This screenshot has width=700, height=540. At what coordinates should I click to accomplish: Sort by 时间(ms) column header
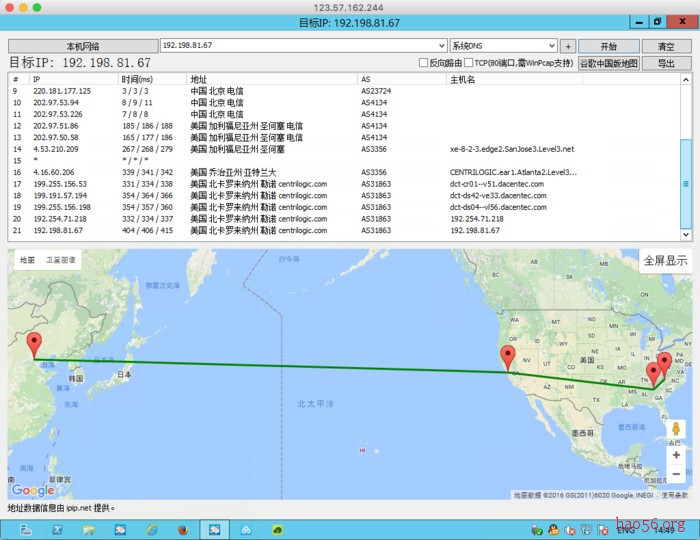(152, 79)
